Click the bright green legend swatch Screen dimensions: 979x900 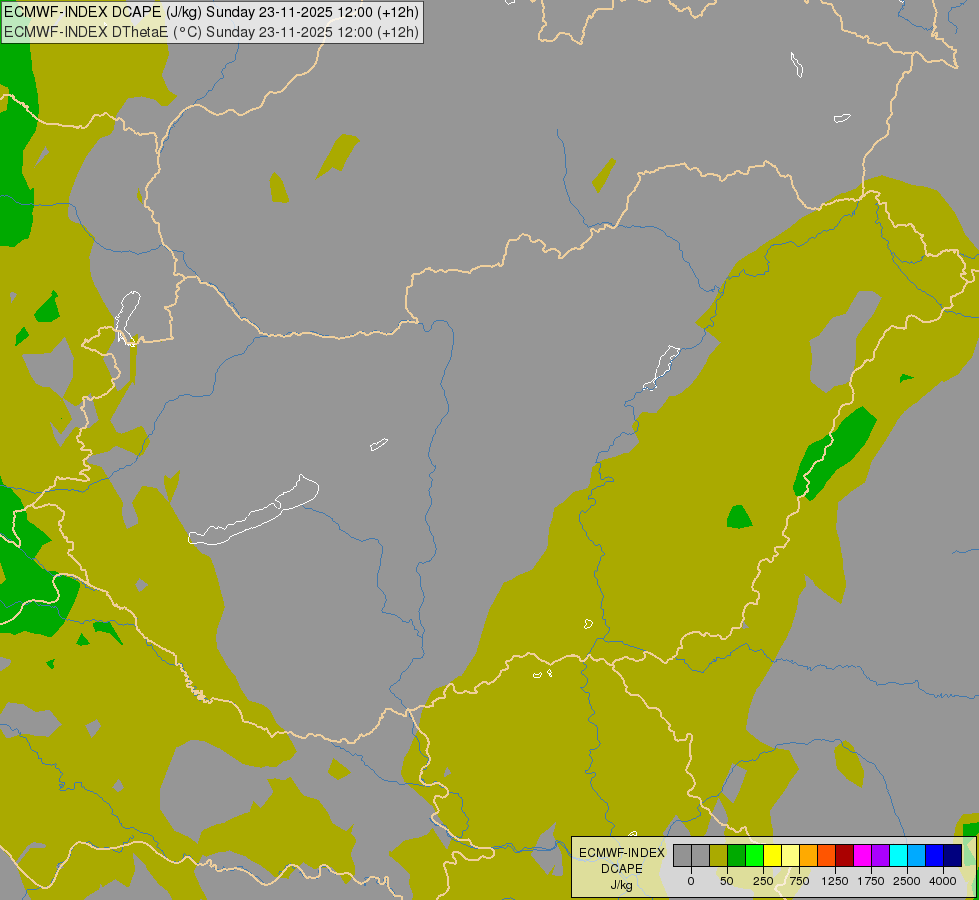coord(754,855)
